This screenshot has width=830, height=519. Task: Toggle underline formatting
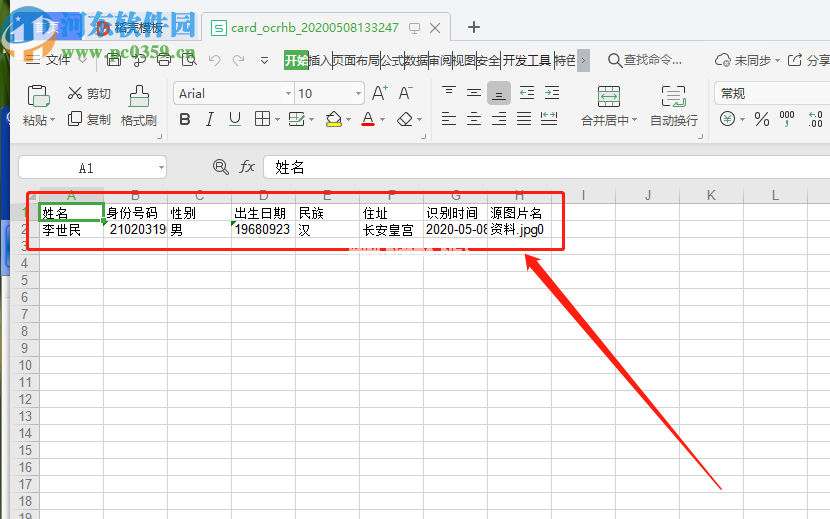tap(234, 120)
